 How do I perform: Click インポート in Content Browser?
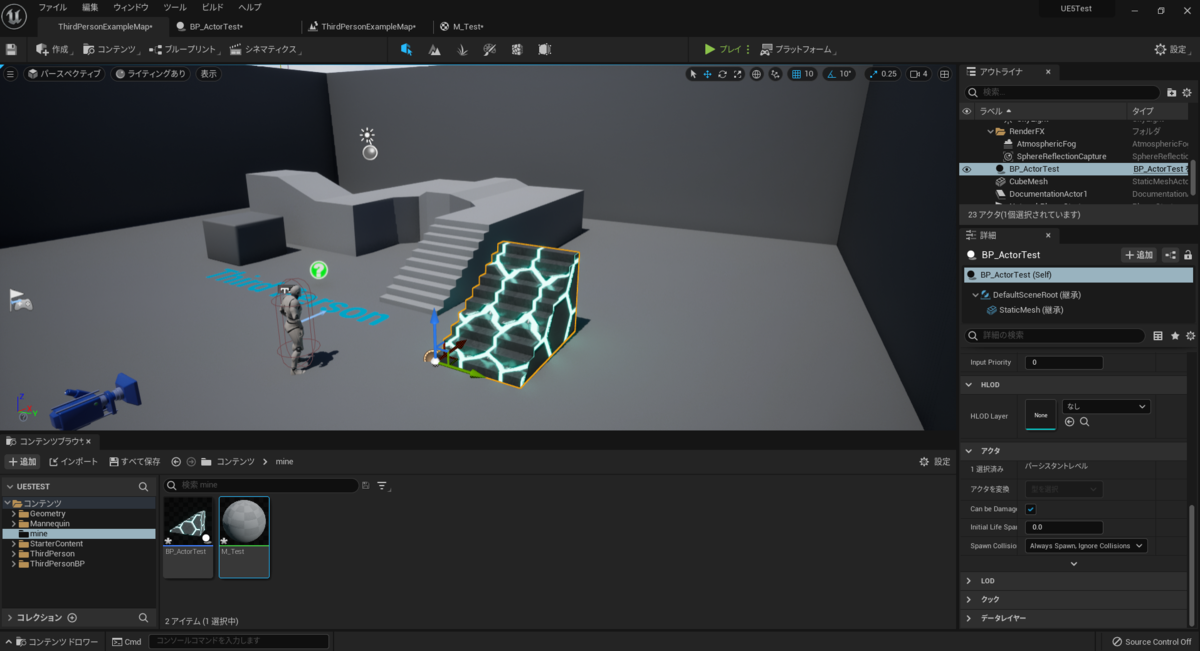click(x=74, y=462)
